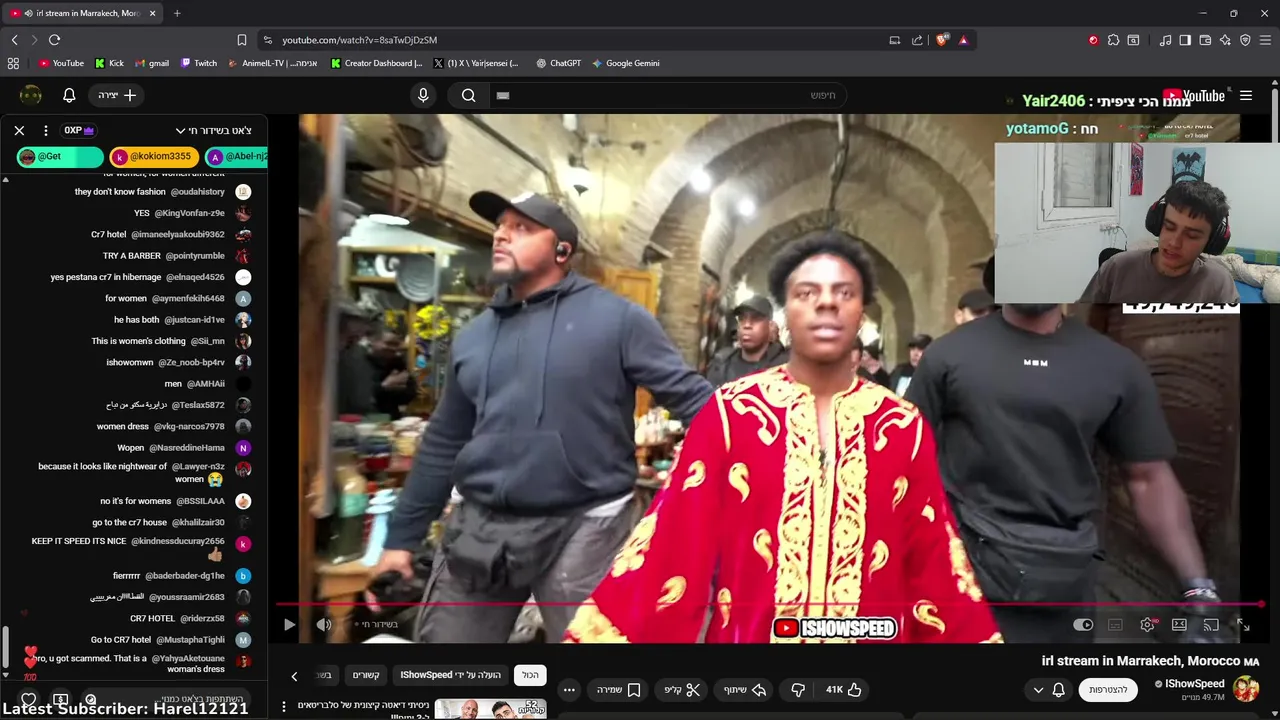Click the share page icon in address bar
Image resolution: width=1280 pixels, height=720 pixels.
coord(917,40)
